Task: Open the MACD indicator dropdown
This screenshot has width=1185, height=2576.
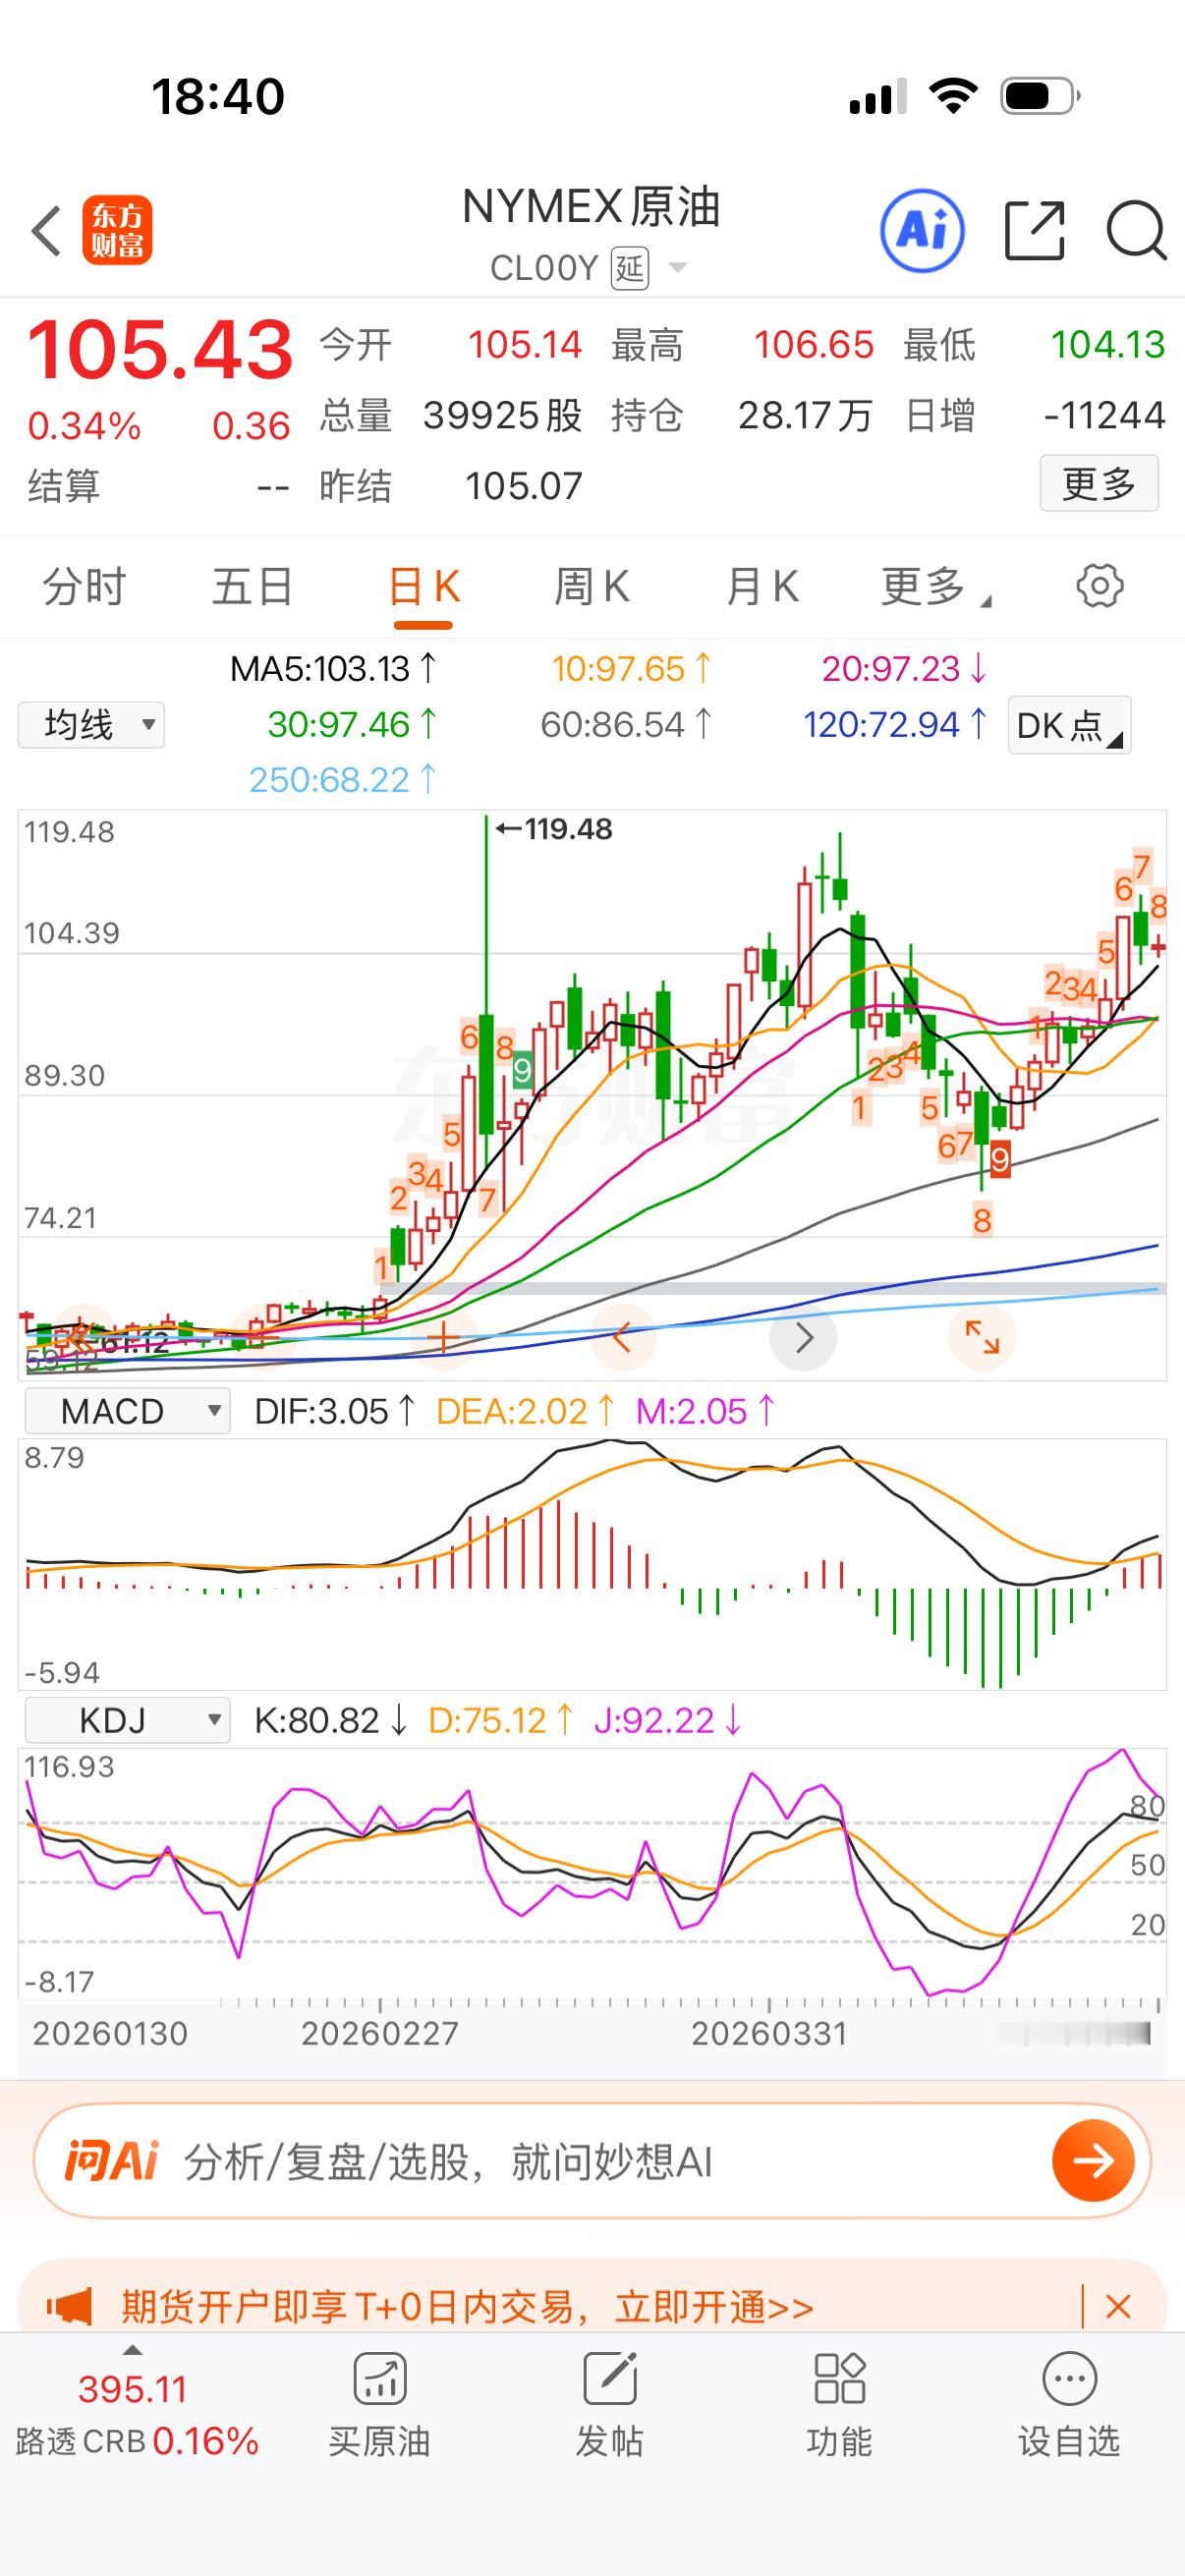Action: [x=127, y=1411]
